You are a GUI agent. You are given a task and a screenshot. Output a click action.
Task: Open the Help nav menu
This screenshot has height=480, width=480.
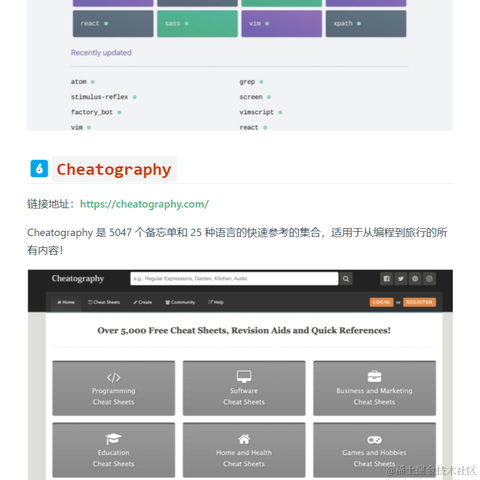(x=216, y=302)
